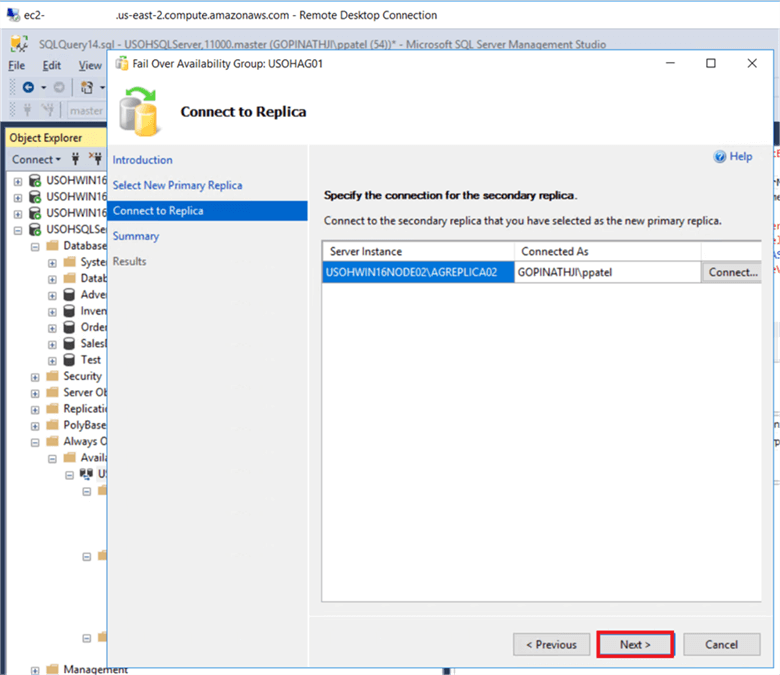Expand the Order database node
This screenshot has width=780, height=675.
[52, 328]
